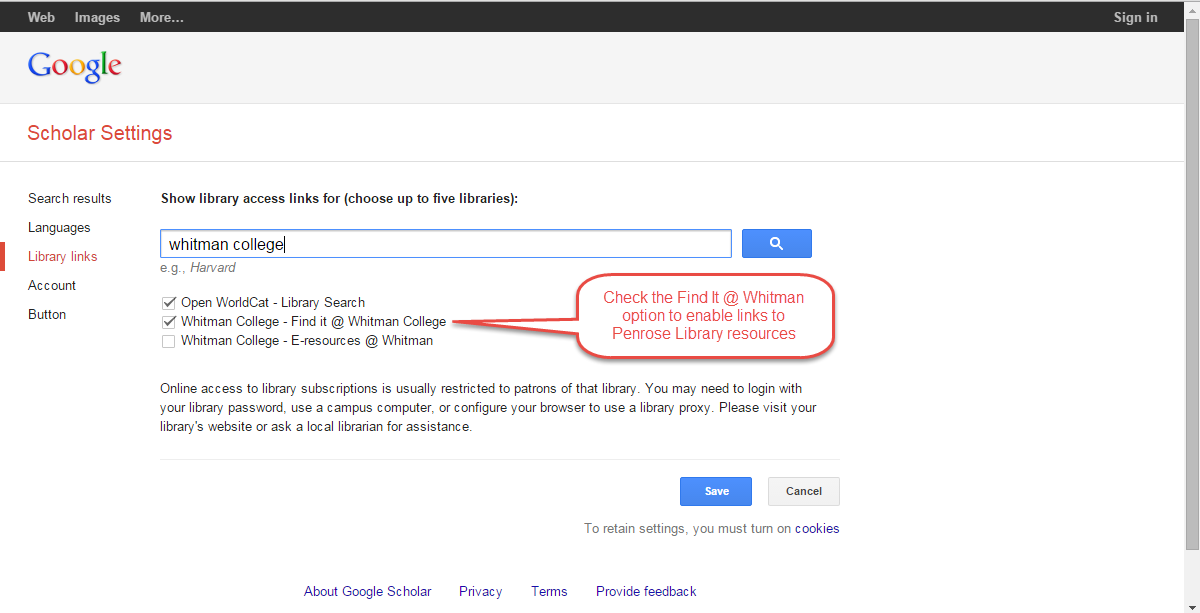The width and height of the screenshot is (1200, 613).
Task: Click into the library search input field
Action: (x=445, y=243)
